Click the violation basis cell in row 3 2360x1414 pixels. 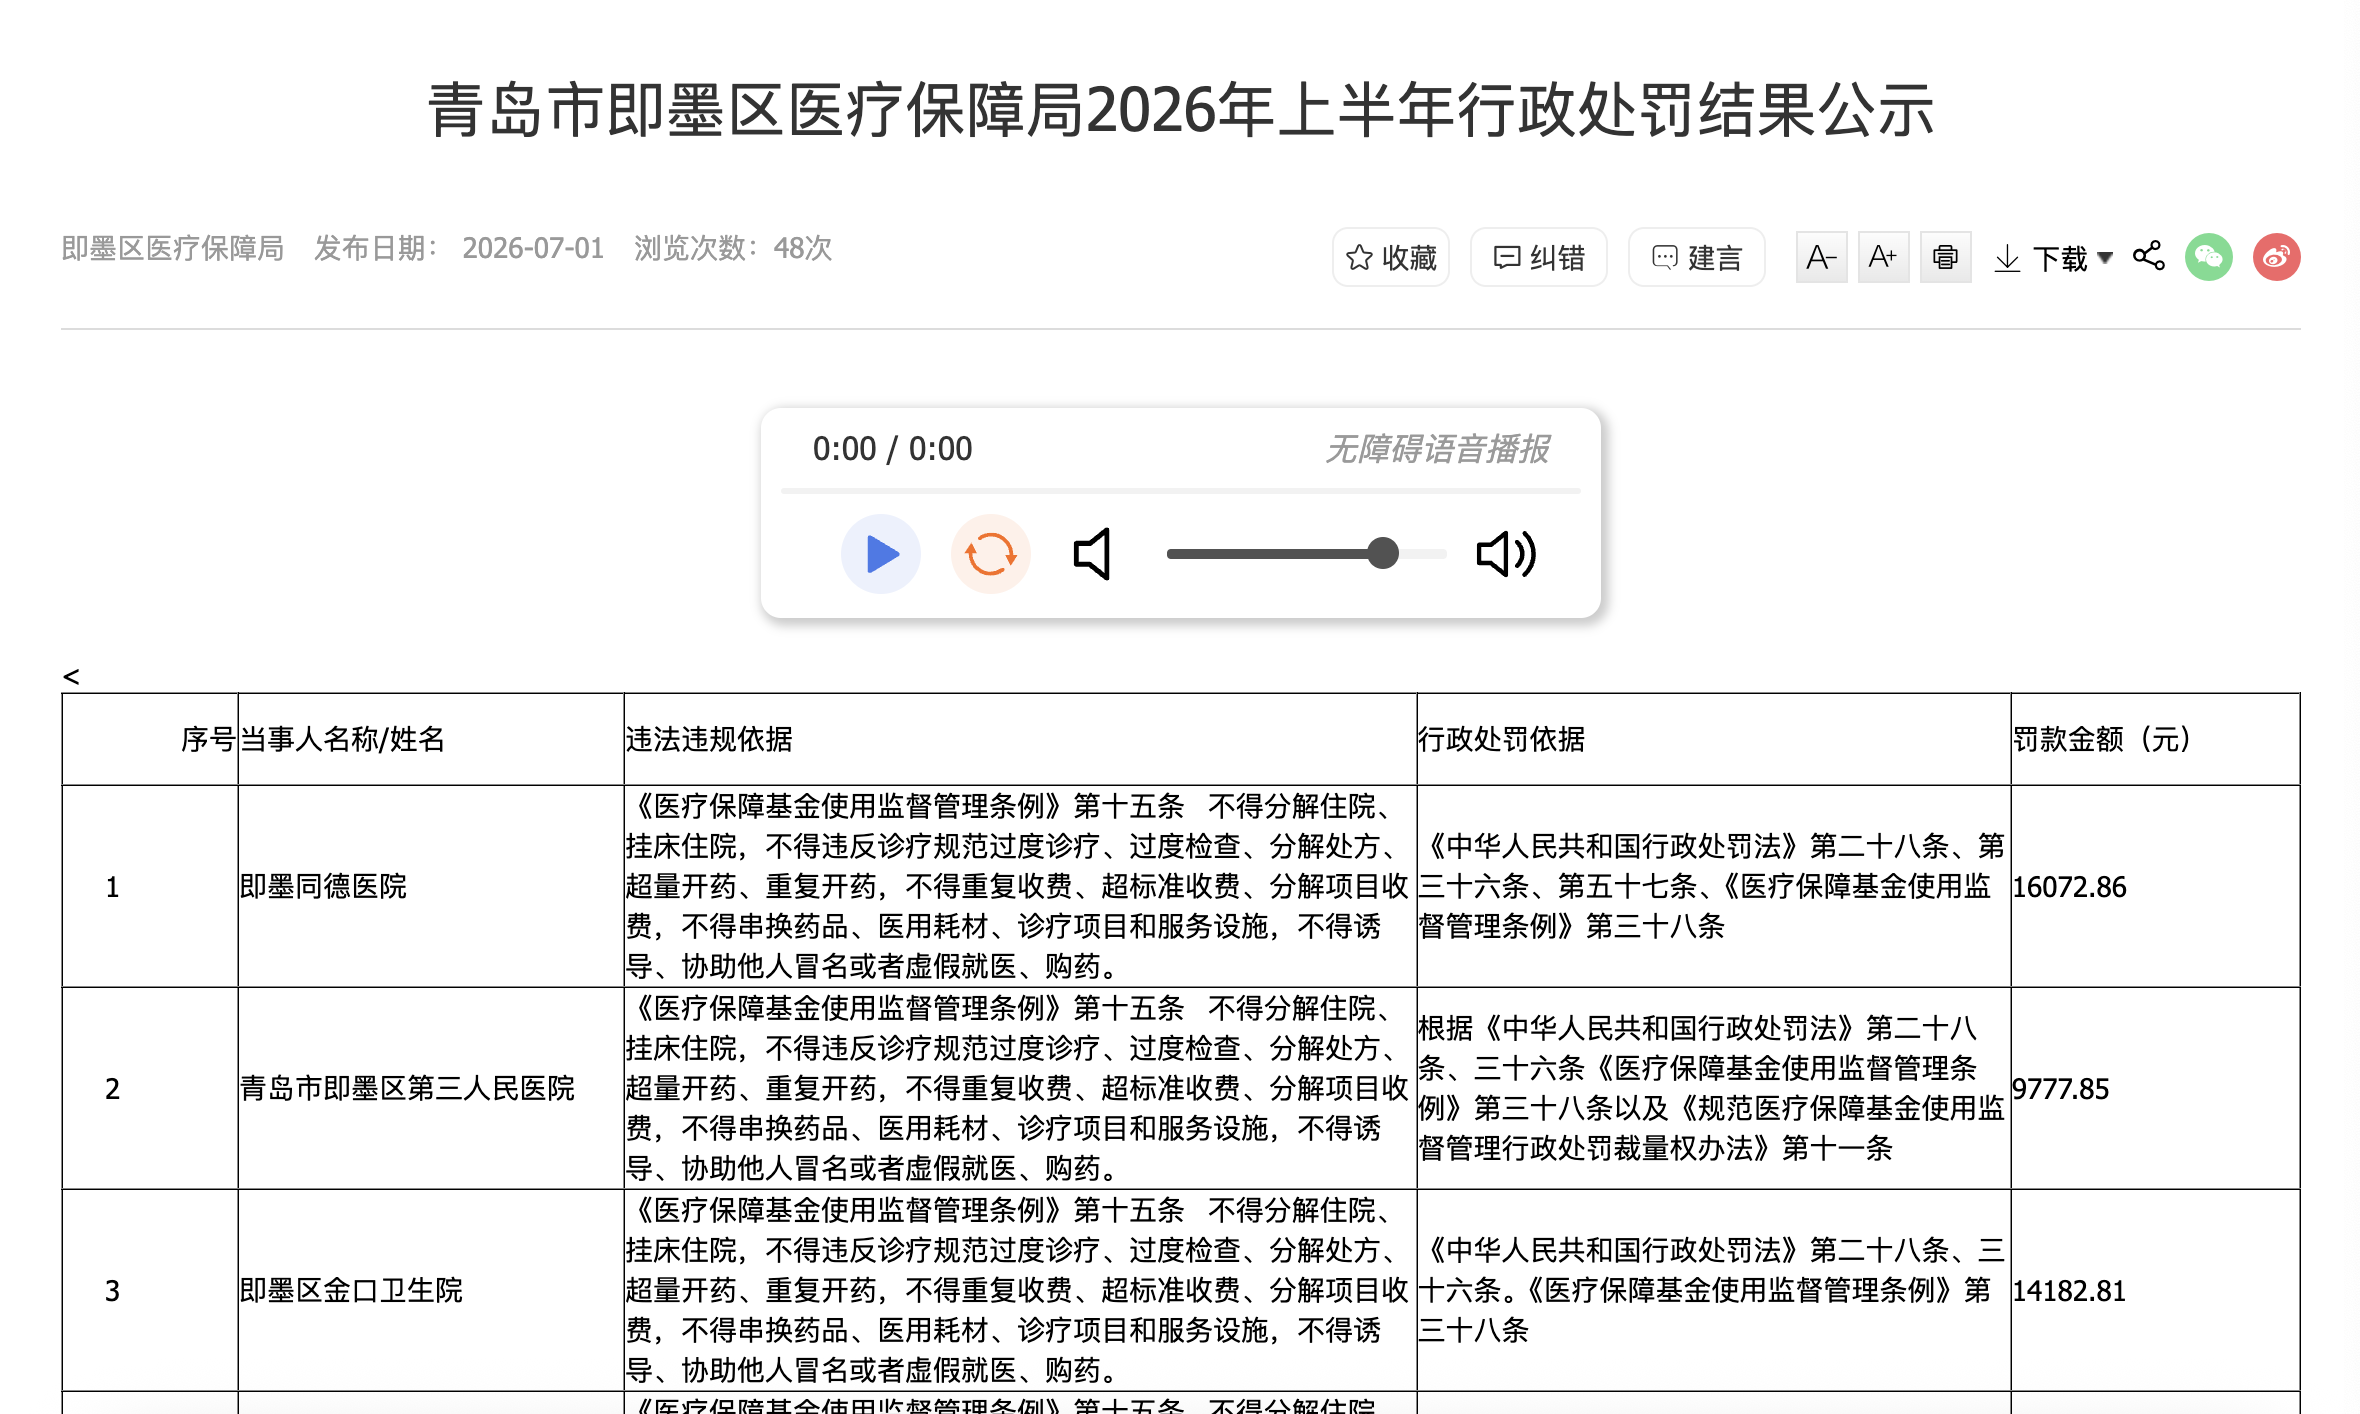(x=1020, y=1290)
